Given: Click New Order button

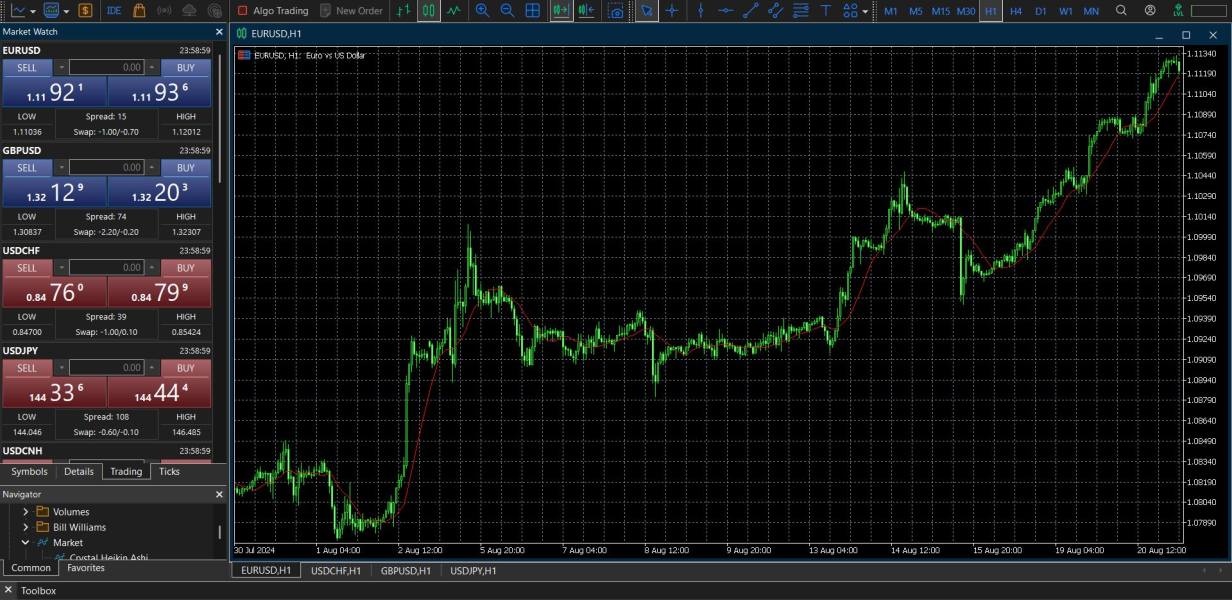Looking at the screenshot, I should pyautogui.click(x=351, y=11).
